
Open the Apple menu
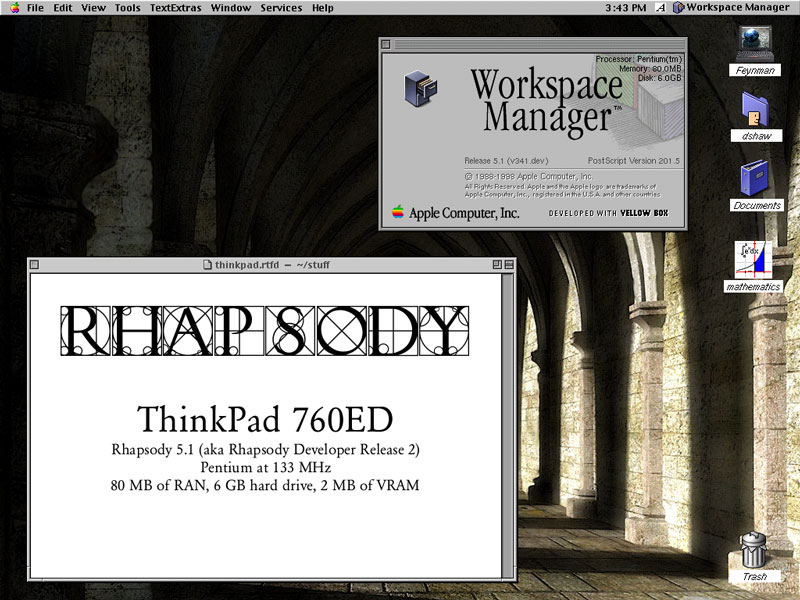coord(14,8)
